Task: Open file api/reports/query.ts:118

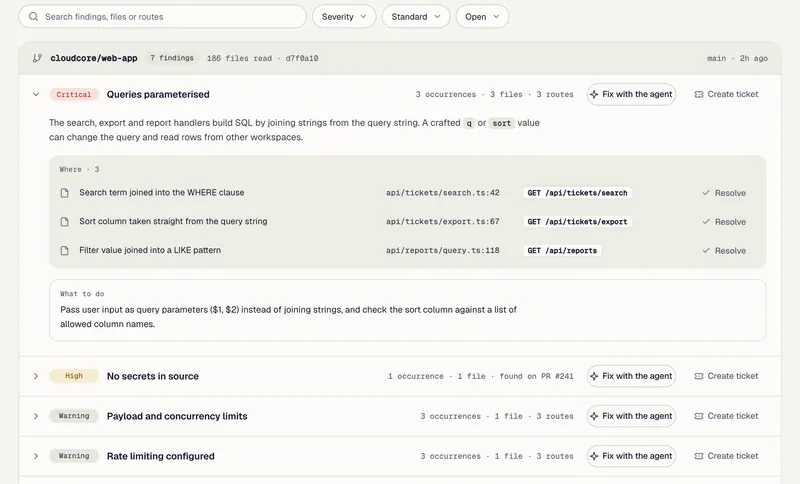Action: click(x=443, y=250)
